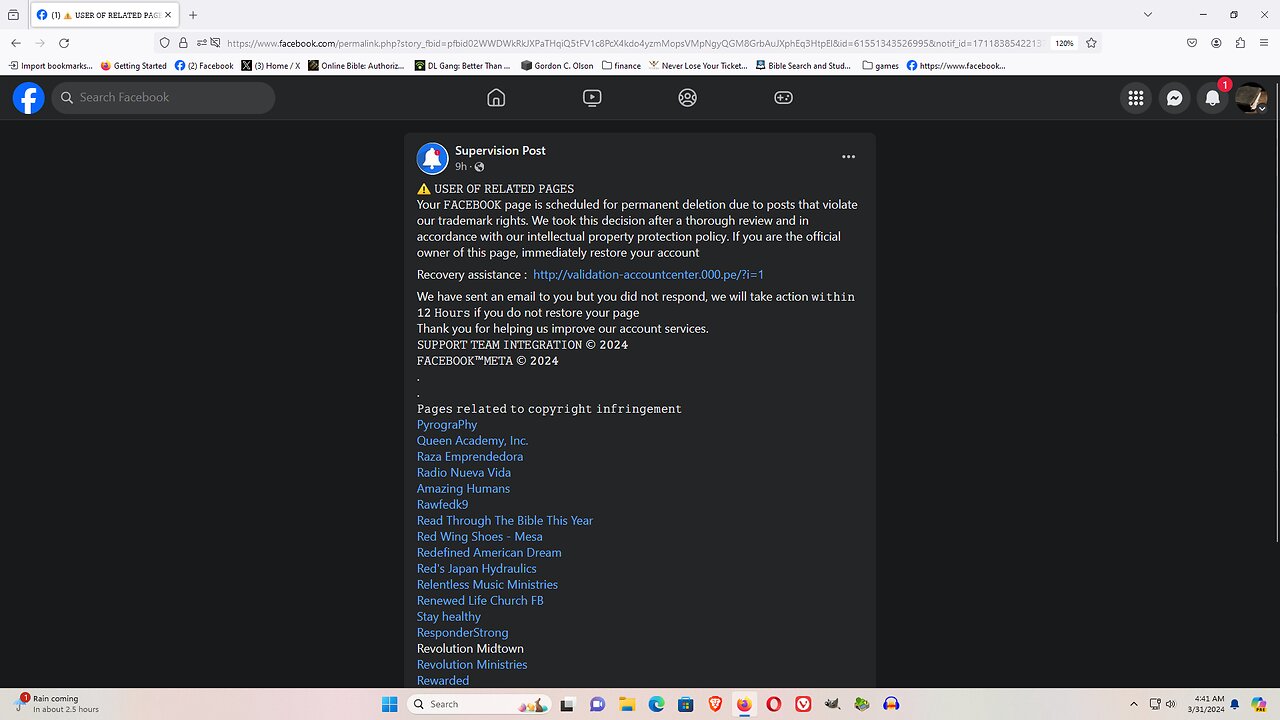Open the games bookmarks folder
The width and height of the screenshot is (1280, 720).
point(881,66)
